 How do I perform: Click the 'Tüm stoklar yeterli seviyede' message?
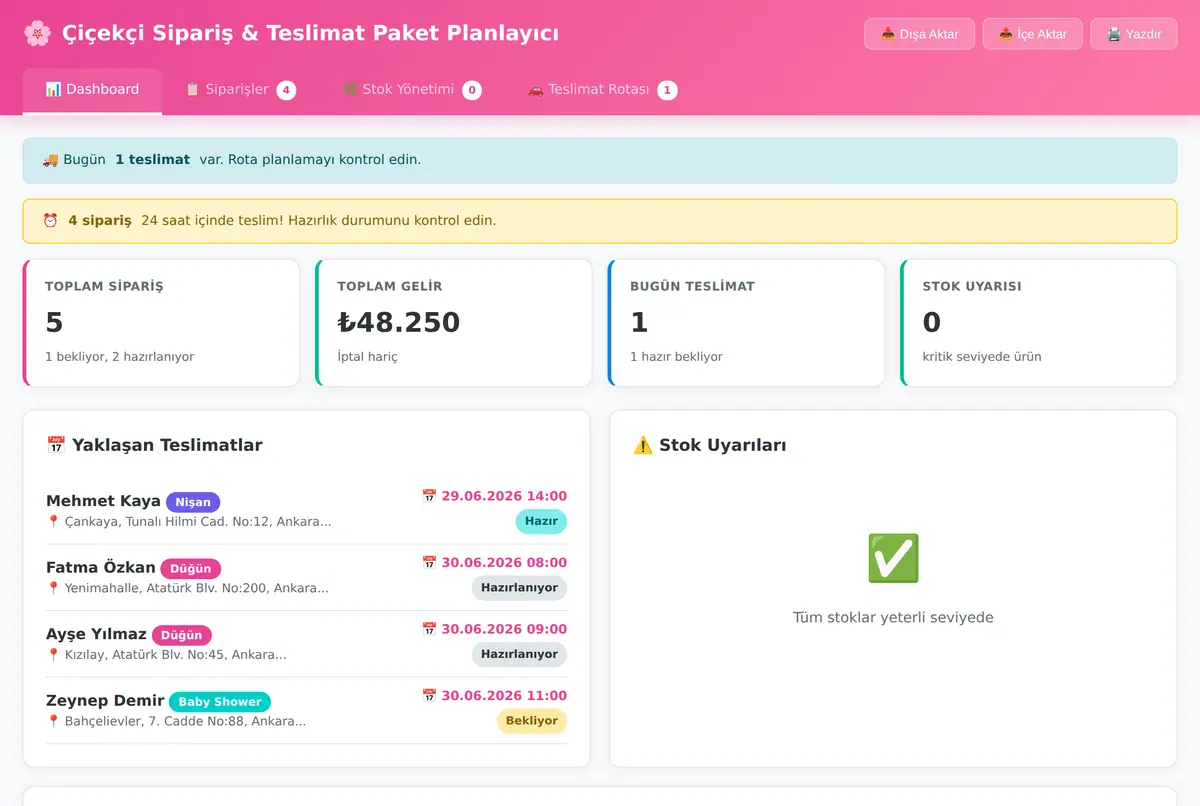893,618
